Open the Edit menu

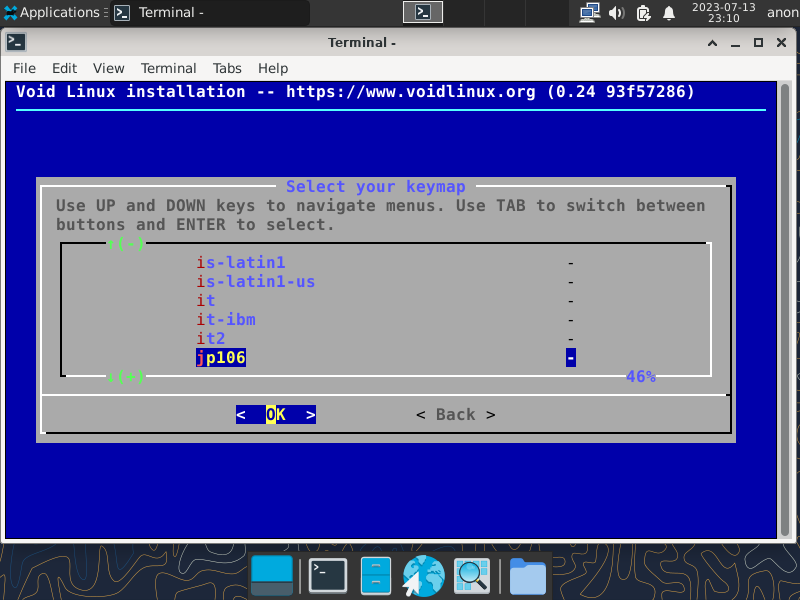coord(64,68)
